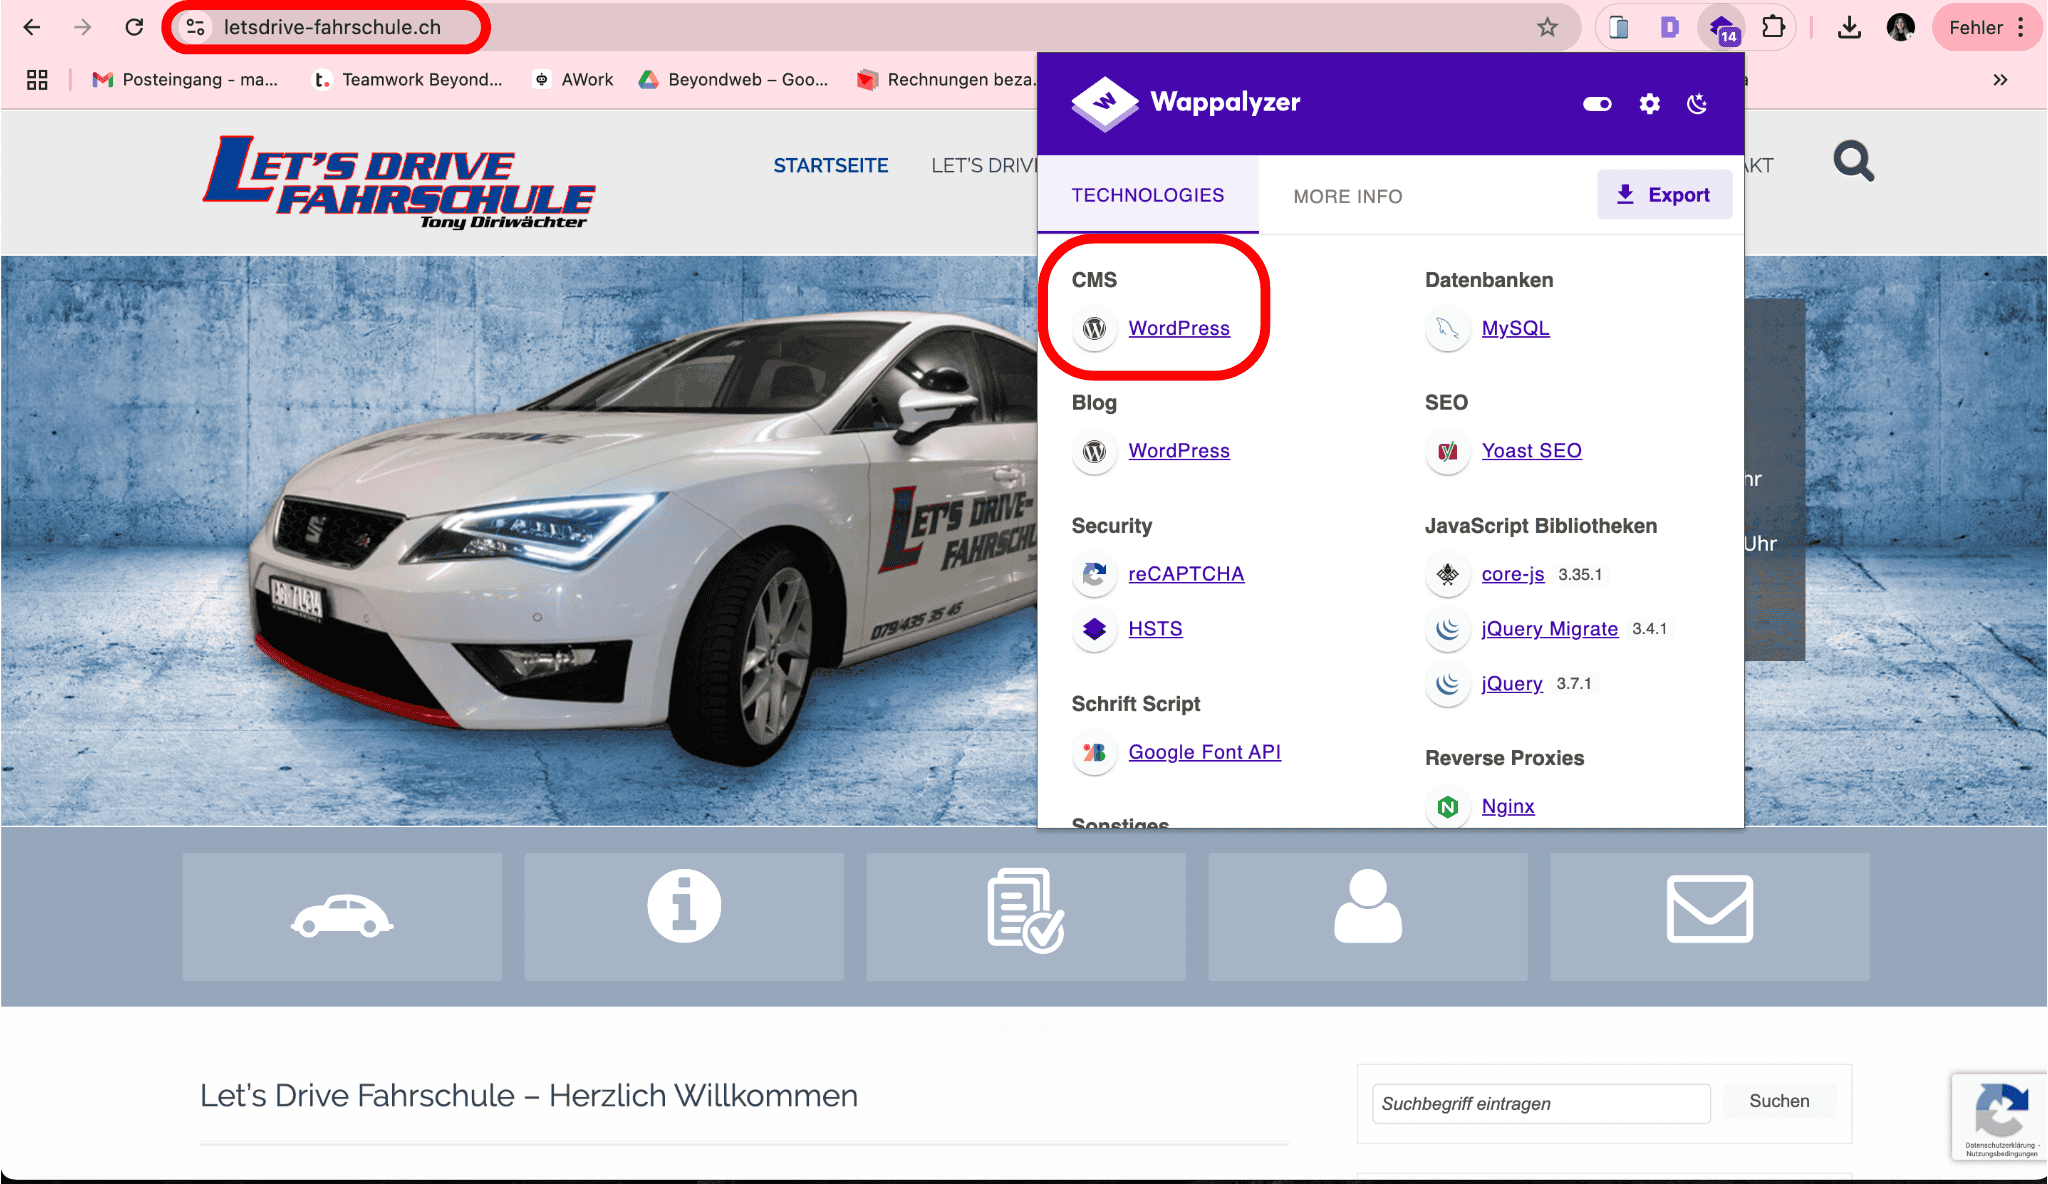Viewport: 2048px width, 1184px height.
Task: Open the Chrome three-dot menu
Action: 2021,27
